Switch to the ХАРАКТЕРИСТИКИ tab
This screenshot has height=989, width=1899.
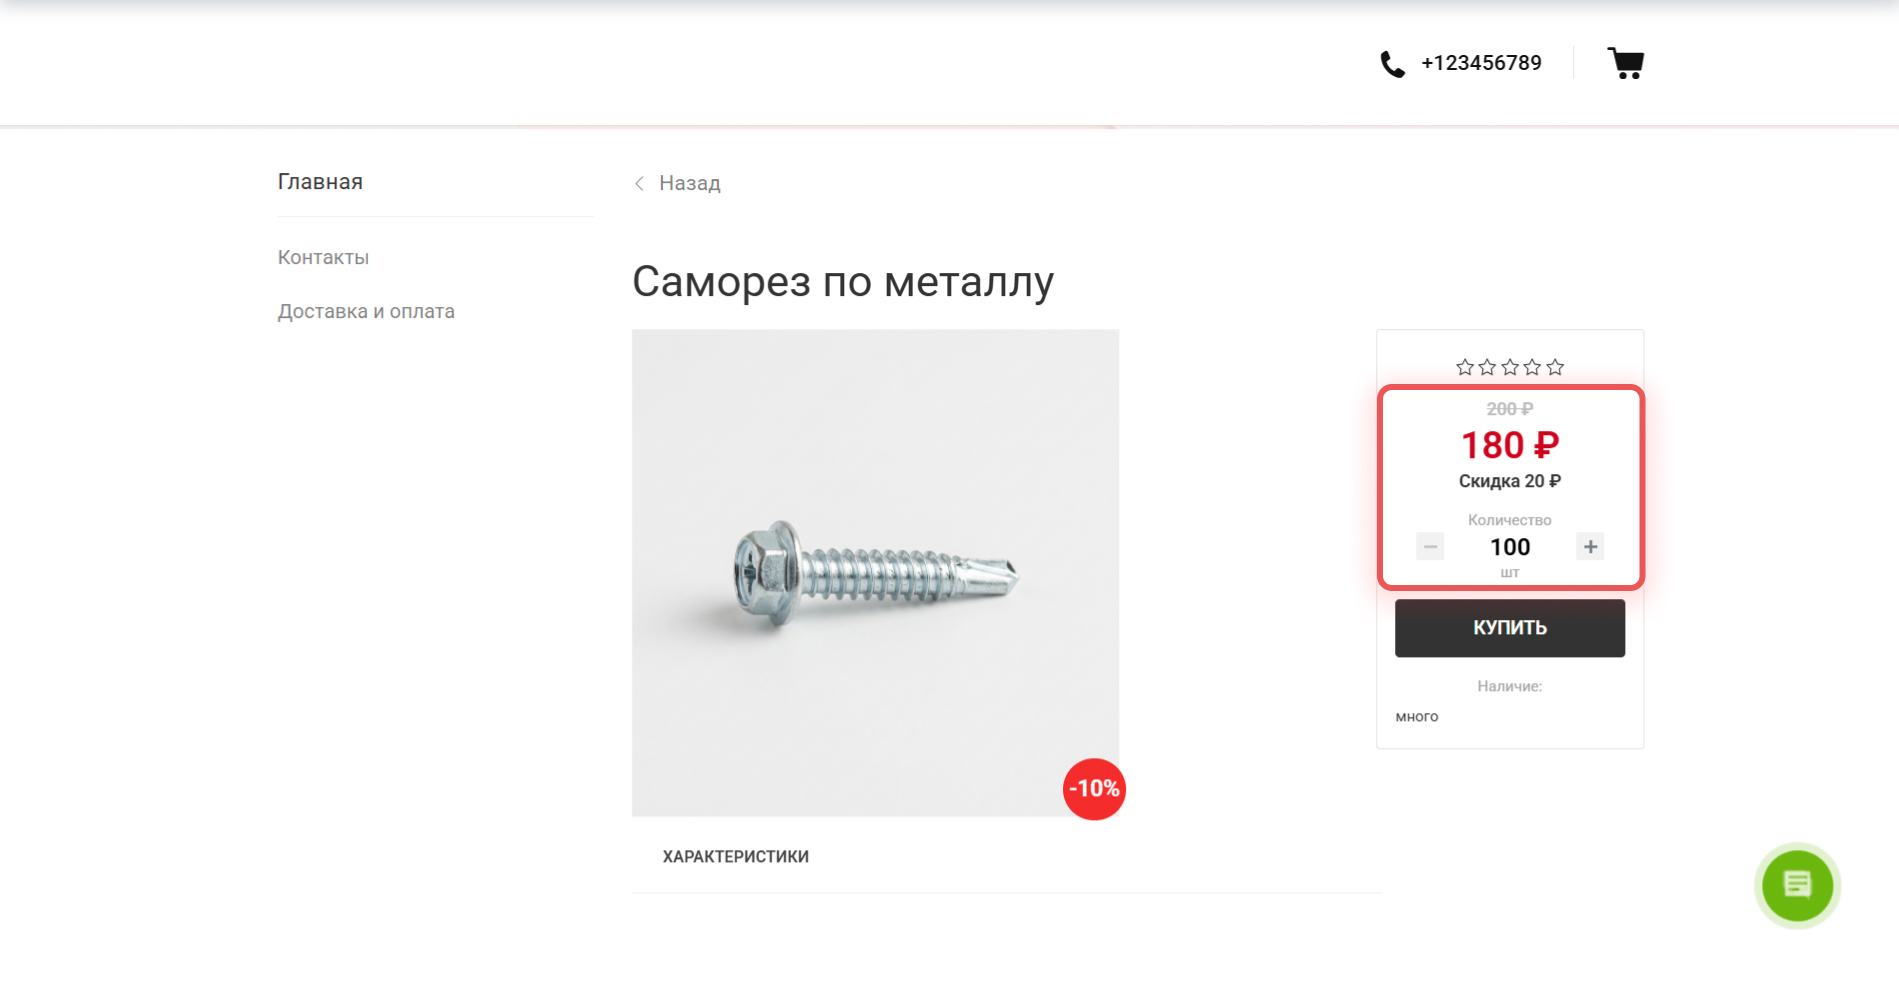tap(736, 856)
